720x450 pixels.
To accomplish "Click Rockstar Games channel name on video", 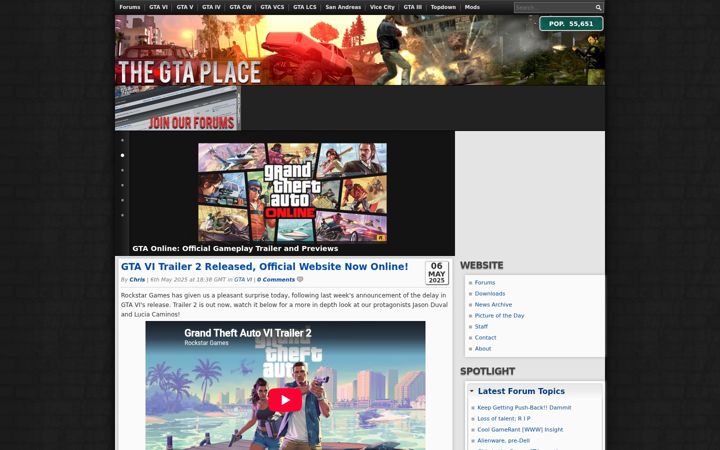I will click(206, 343).
